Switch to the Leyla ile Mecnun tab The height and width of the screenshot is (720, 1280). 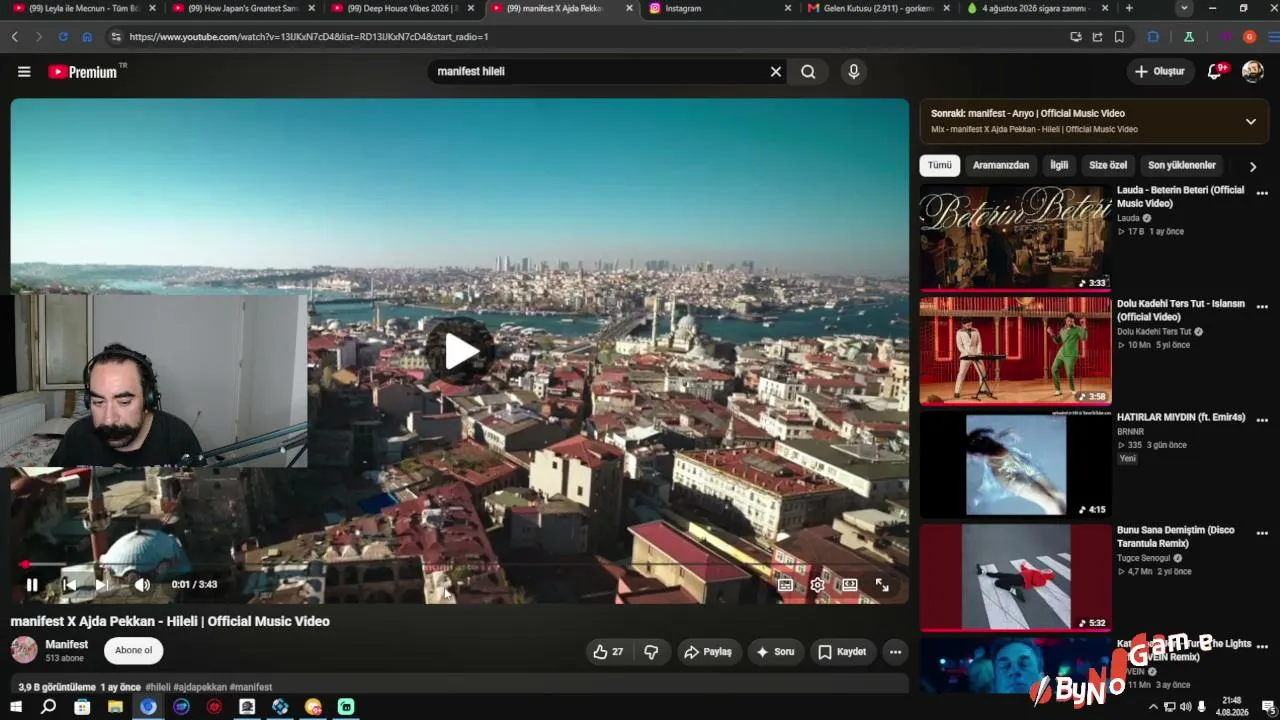pos(82,8)
